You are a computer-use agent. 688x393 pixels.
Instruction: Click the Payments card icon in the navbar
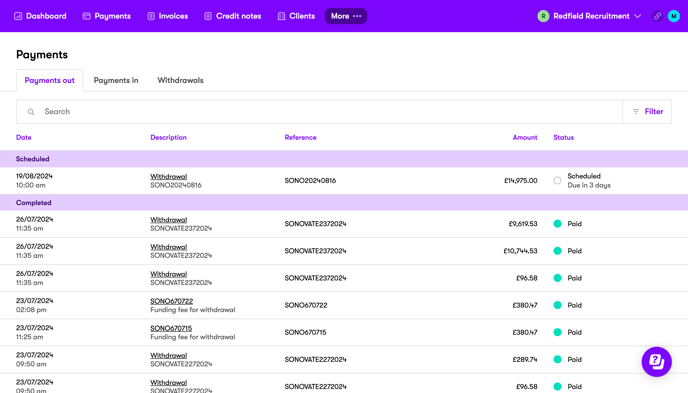(x=86, y=16)
